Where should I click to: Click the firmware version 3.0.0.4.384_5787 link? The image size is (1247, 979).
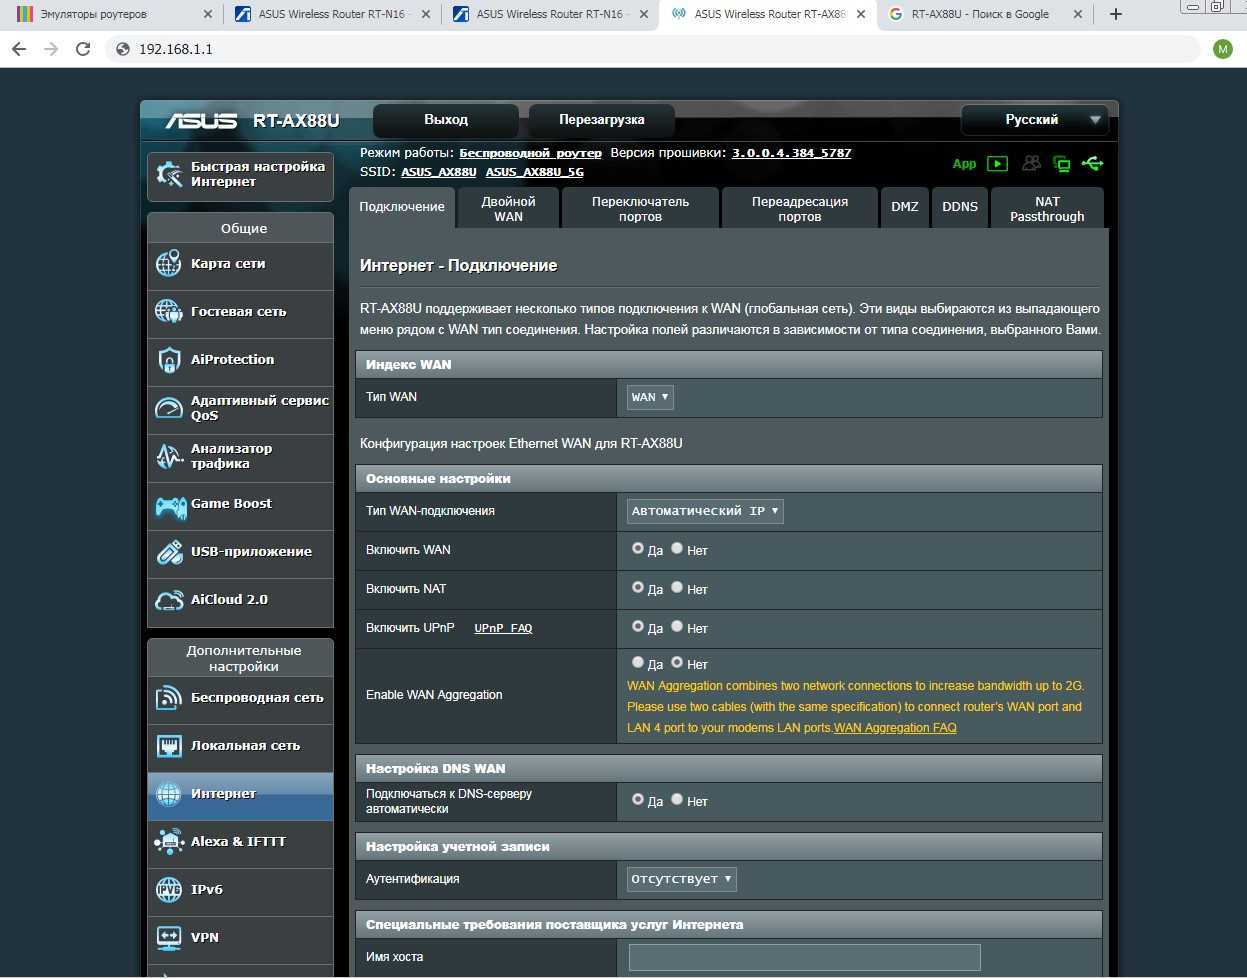click(x=792, y=153)
